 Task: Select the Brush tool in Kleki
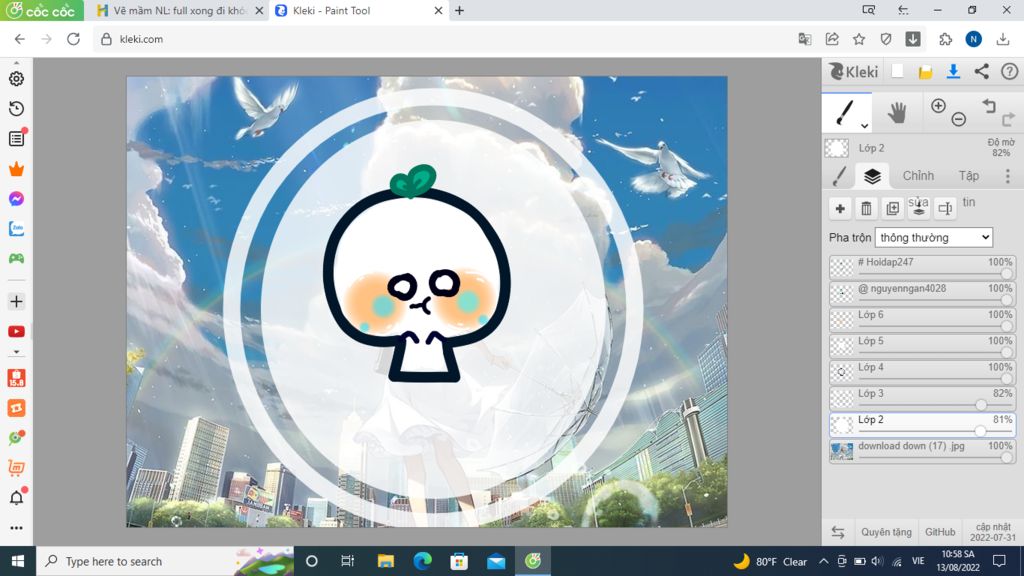845,112
